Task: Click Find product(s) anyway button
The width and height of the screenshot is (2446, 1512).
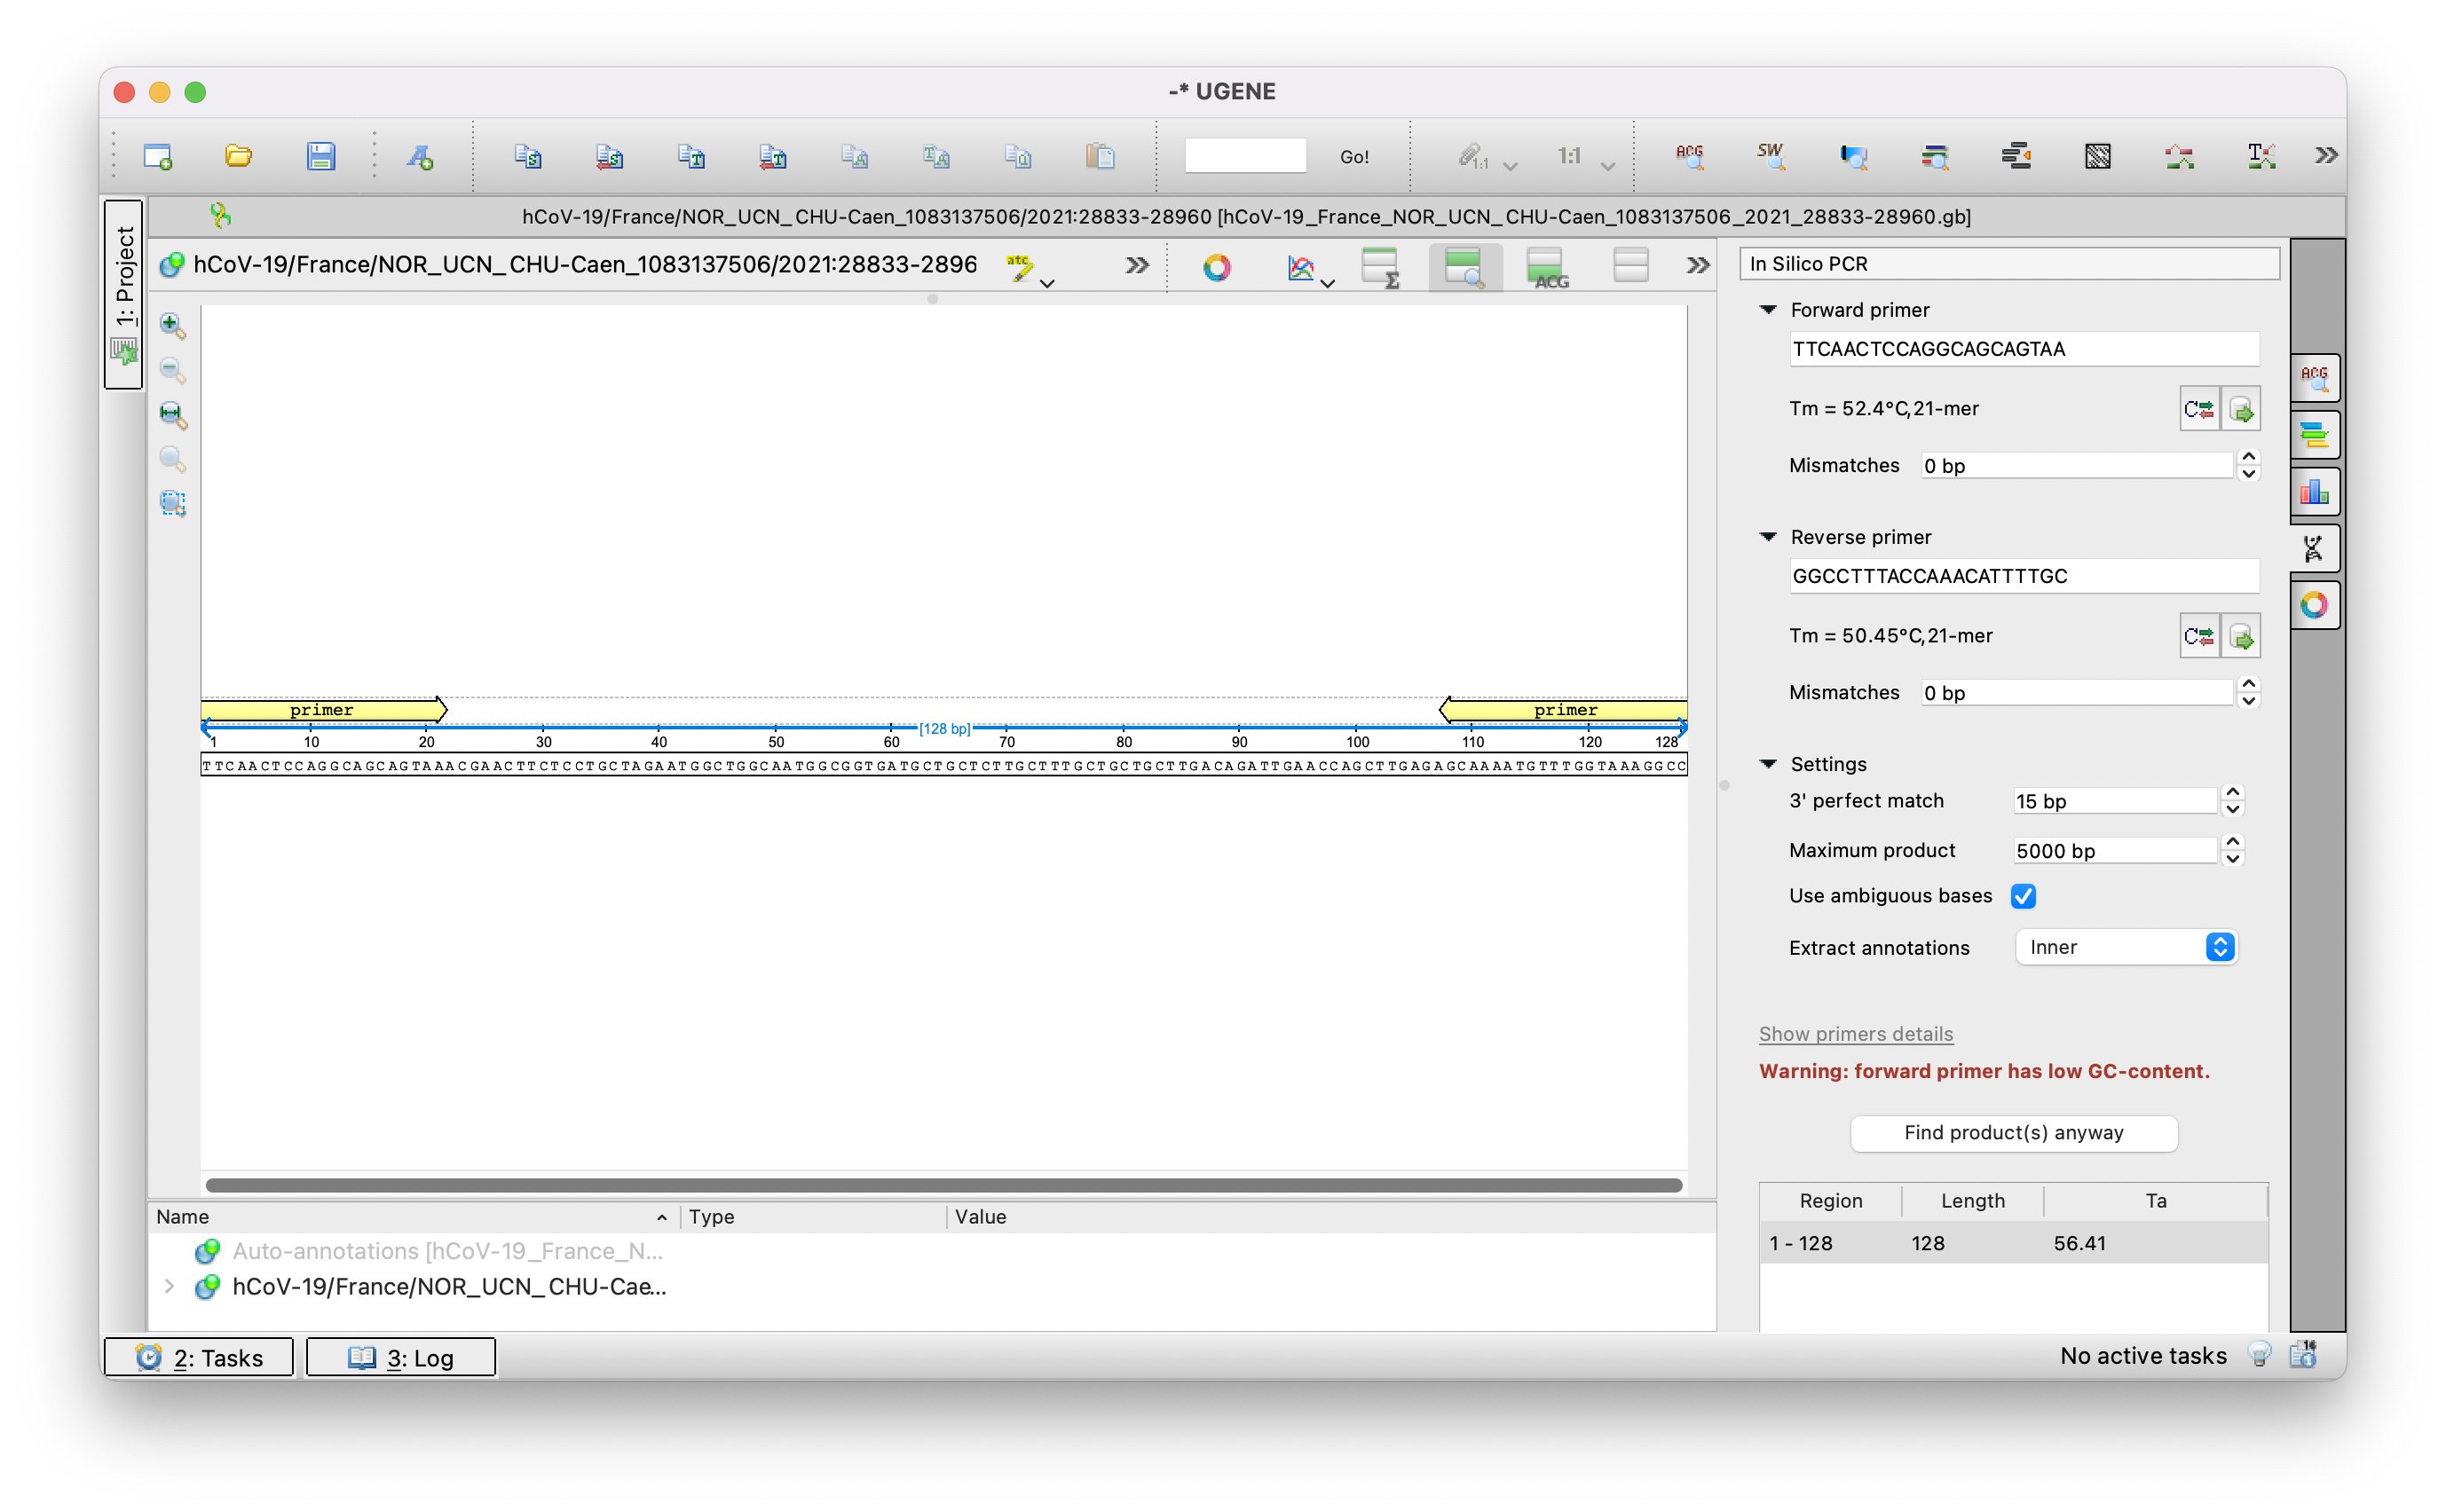Action: pyautogui.click(x=2013, y=1132)
